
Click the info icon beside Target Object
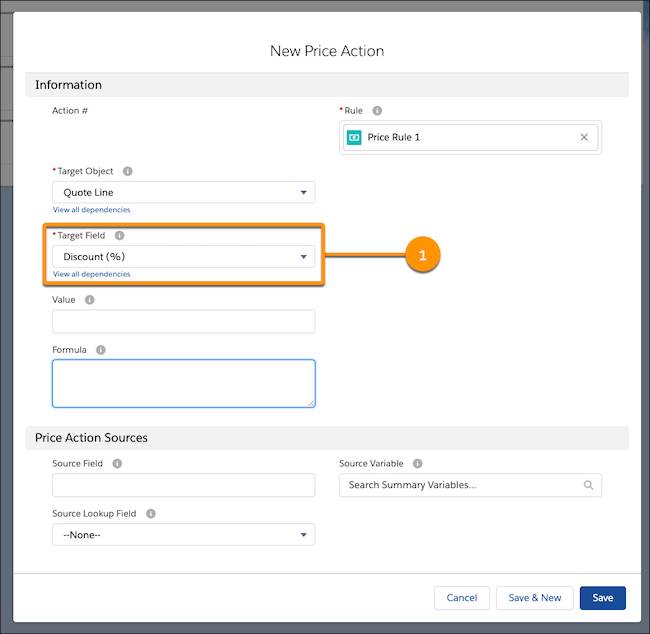pos(128,171)
